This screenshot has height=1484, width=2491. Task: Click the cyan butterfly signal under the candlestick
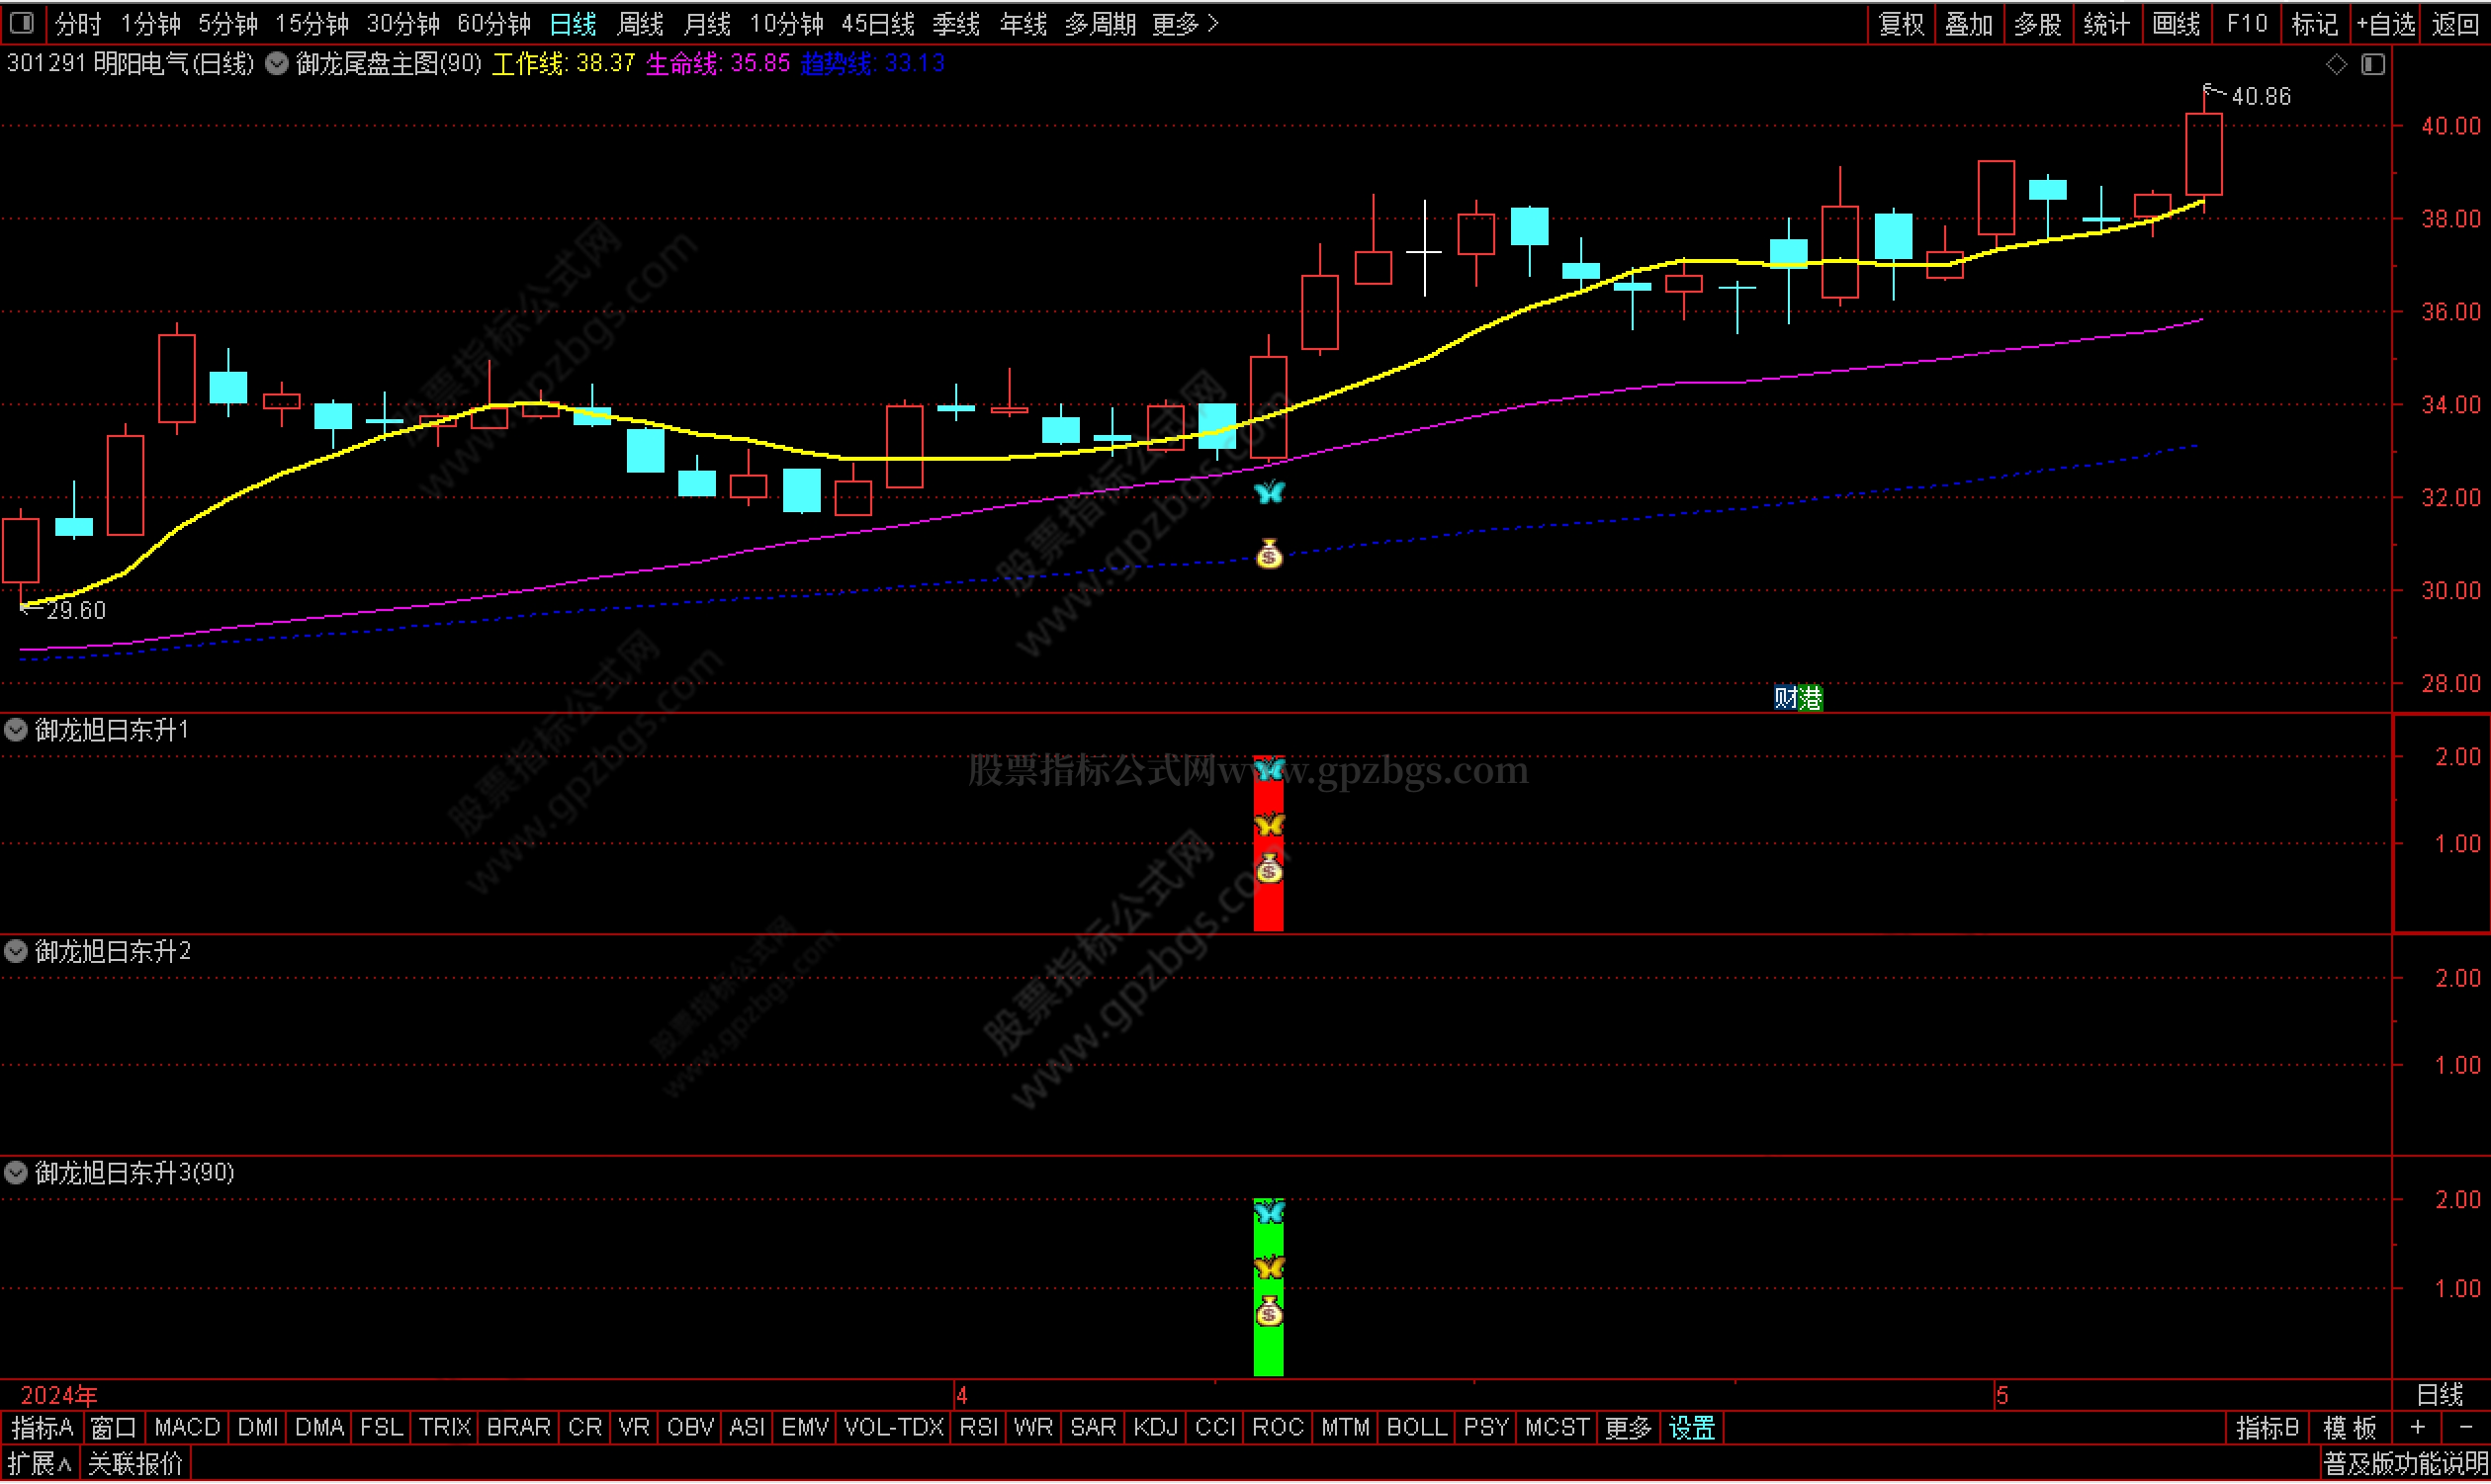pos(1269,492)
